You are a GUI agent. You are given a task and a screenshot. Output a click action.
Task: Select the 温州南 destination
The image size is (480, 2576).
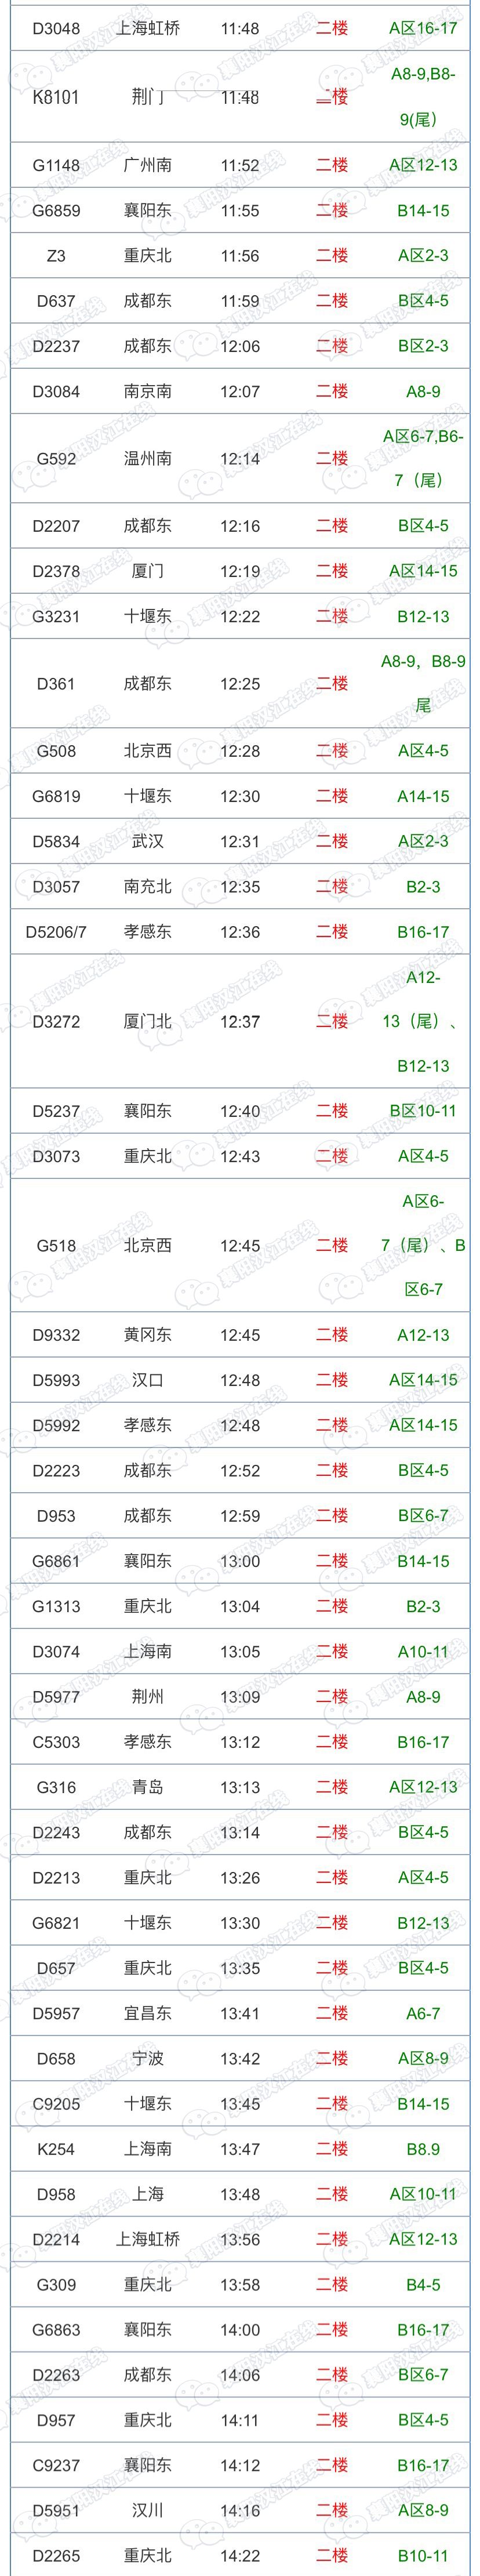coord(148,459)
